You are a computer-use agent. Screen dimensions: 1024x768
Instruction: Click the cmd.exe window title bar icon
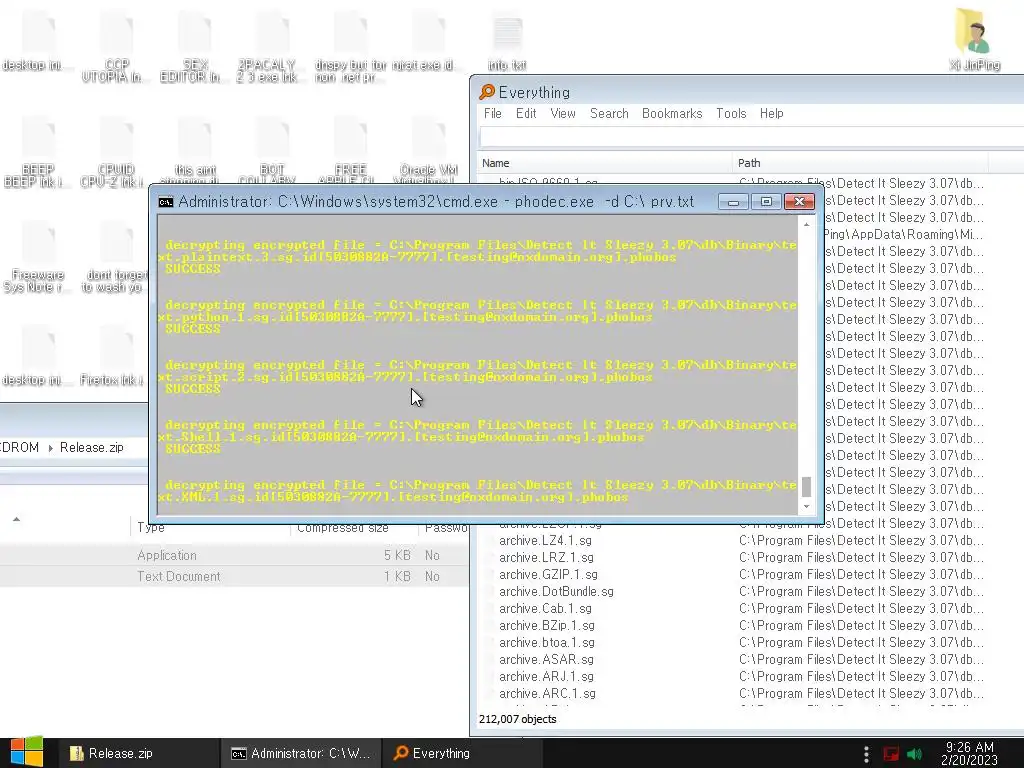click(x=166, y=202)
